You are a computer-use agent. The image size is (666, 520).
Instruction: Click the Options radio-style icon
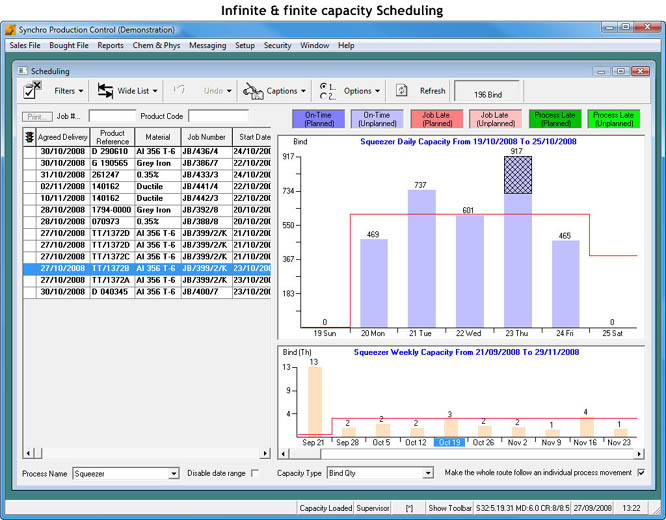click(327, 91)
